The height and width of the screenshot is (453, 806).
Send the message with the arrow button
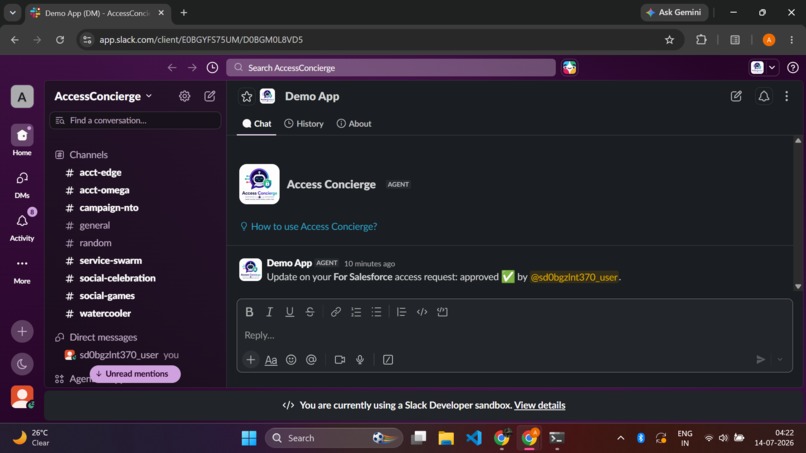click(x=761, y=359)
